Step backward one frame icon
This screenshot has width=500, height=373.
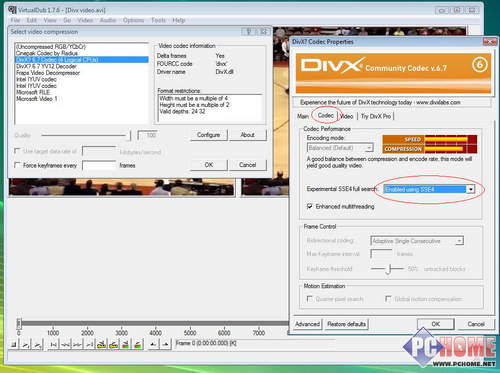click(x=65, y=344)
